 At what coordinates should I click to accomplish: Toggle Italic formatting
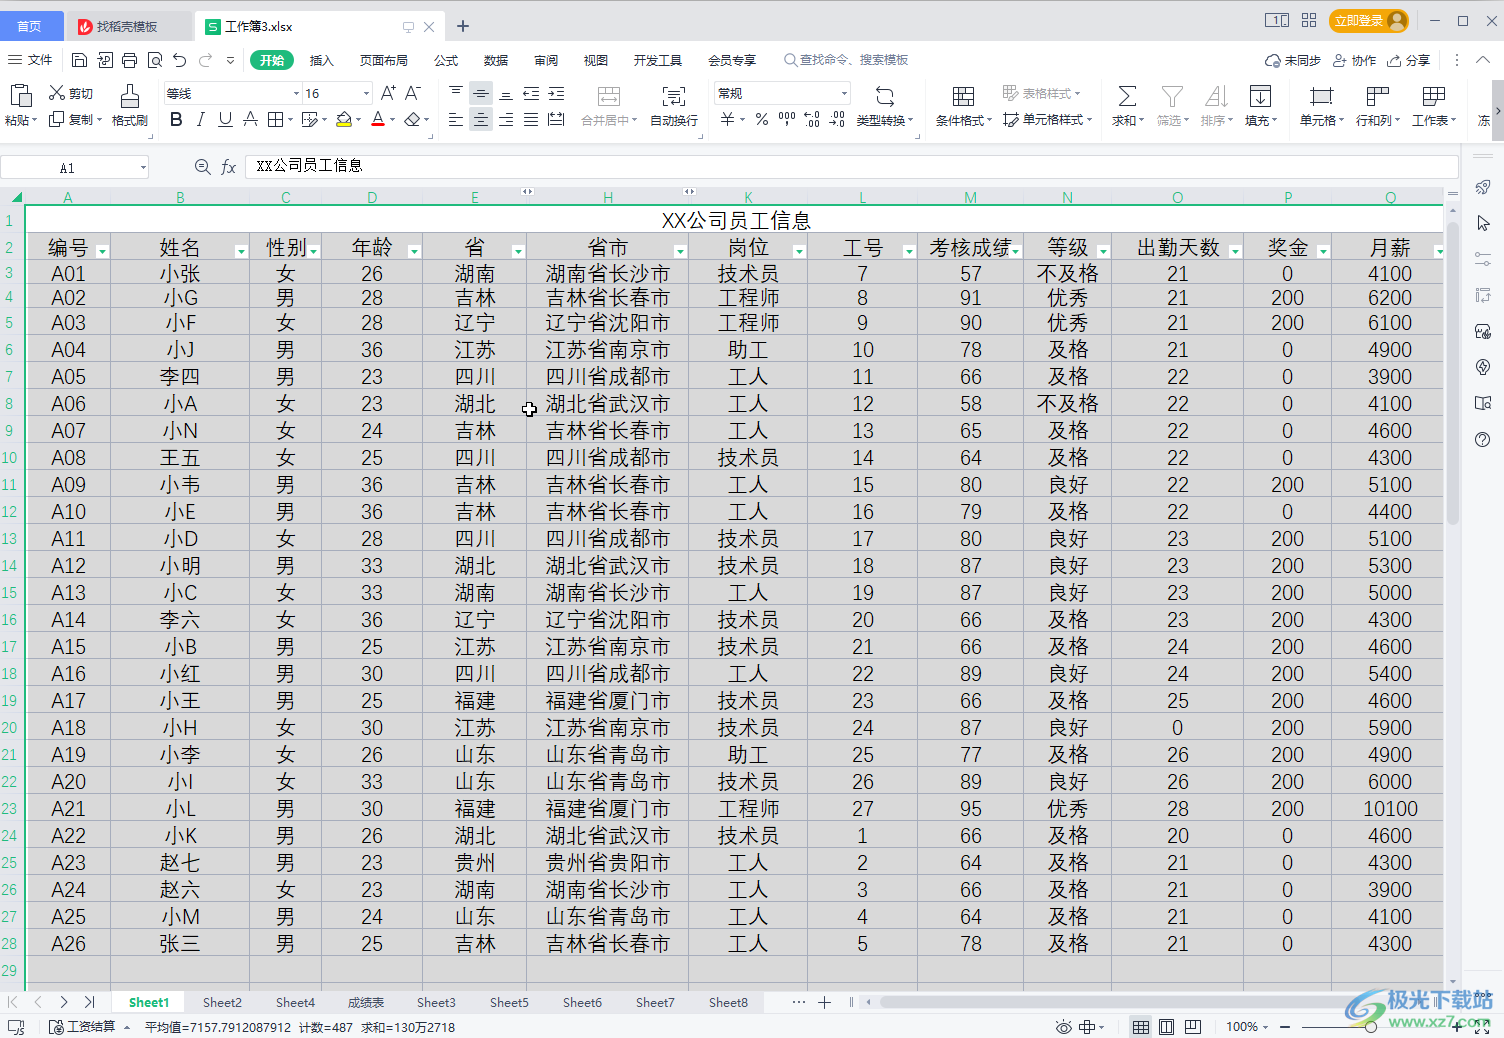[x=200, y=120]
